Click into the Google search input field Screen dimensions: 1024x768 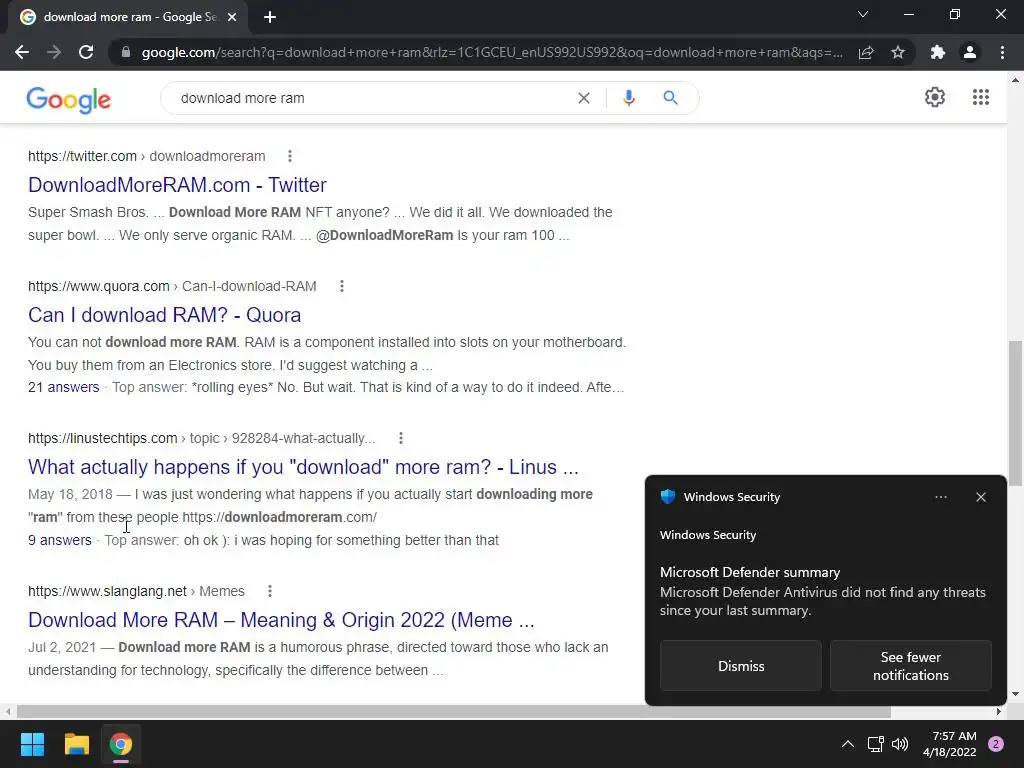click(372, 98)
